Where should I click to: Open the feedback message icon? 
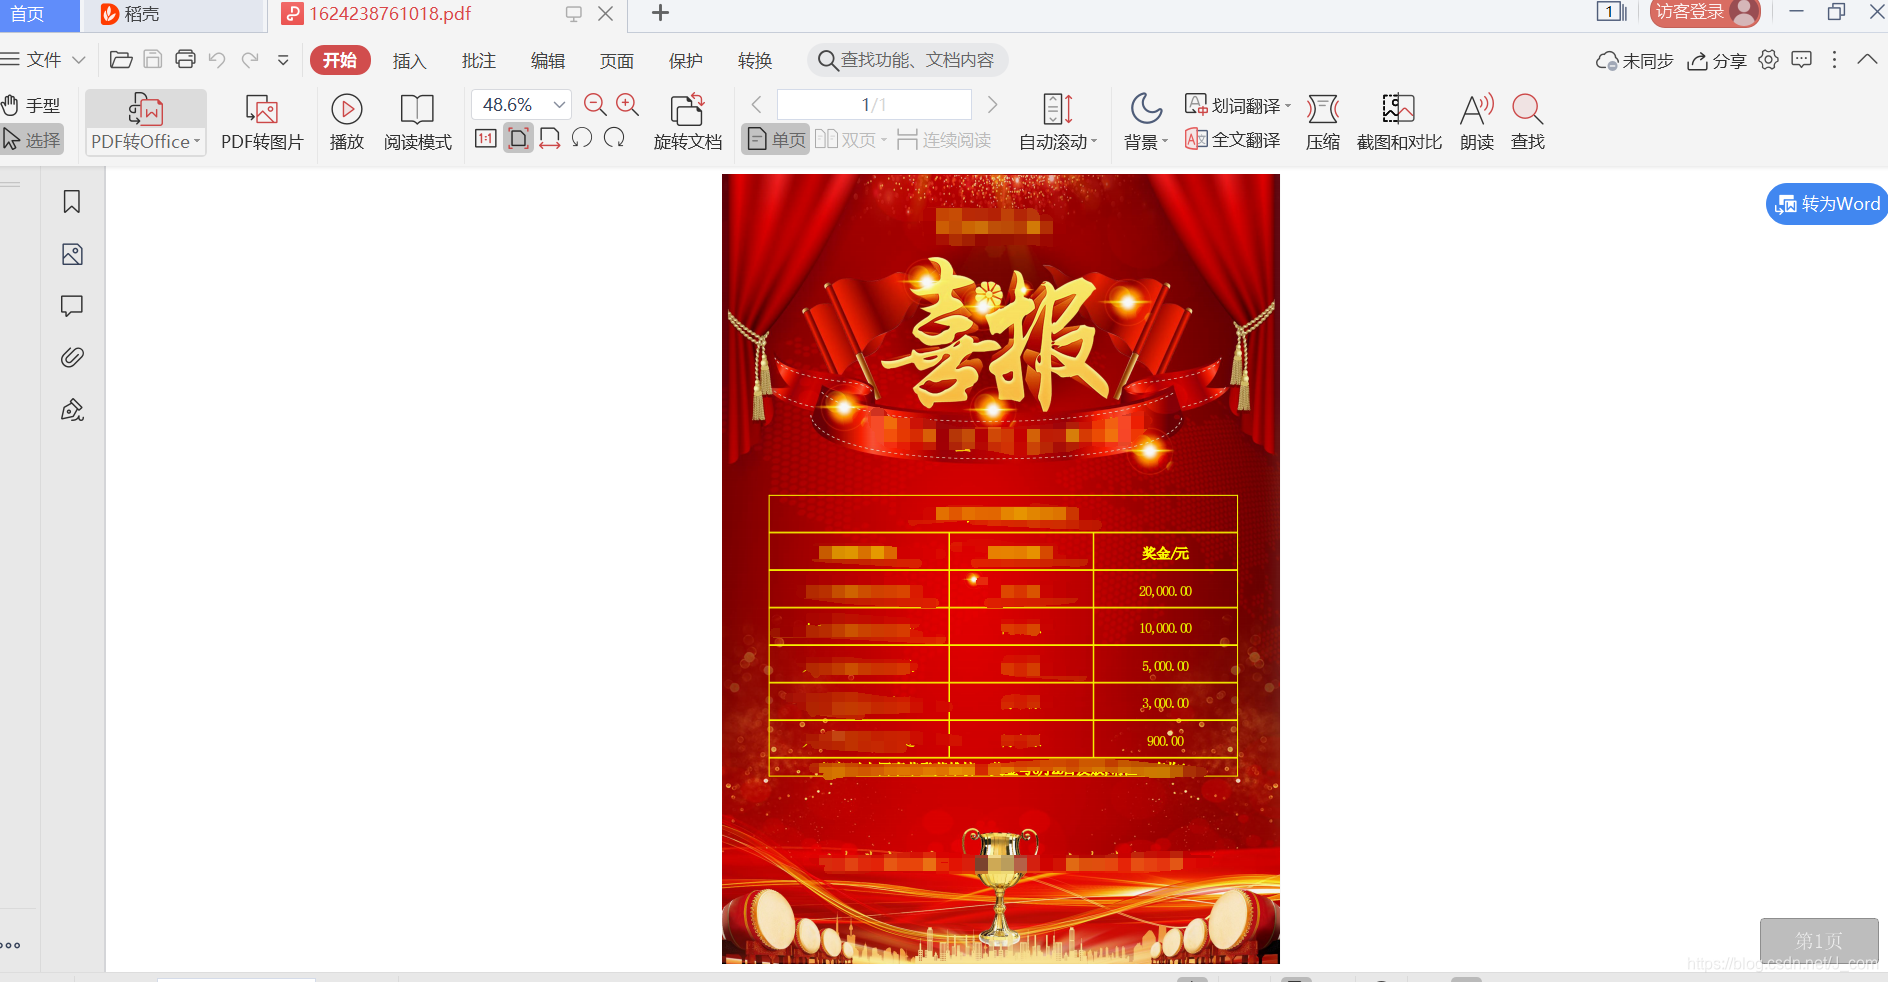click(x=1802, y=60)
